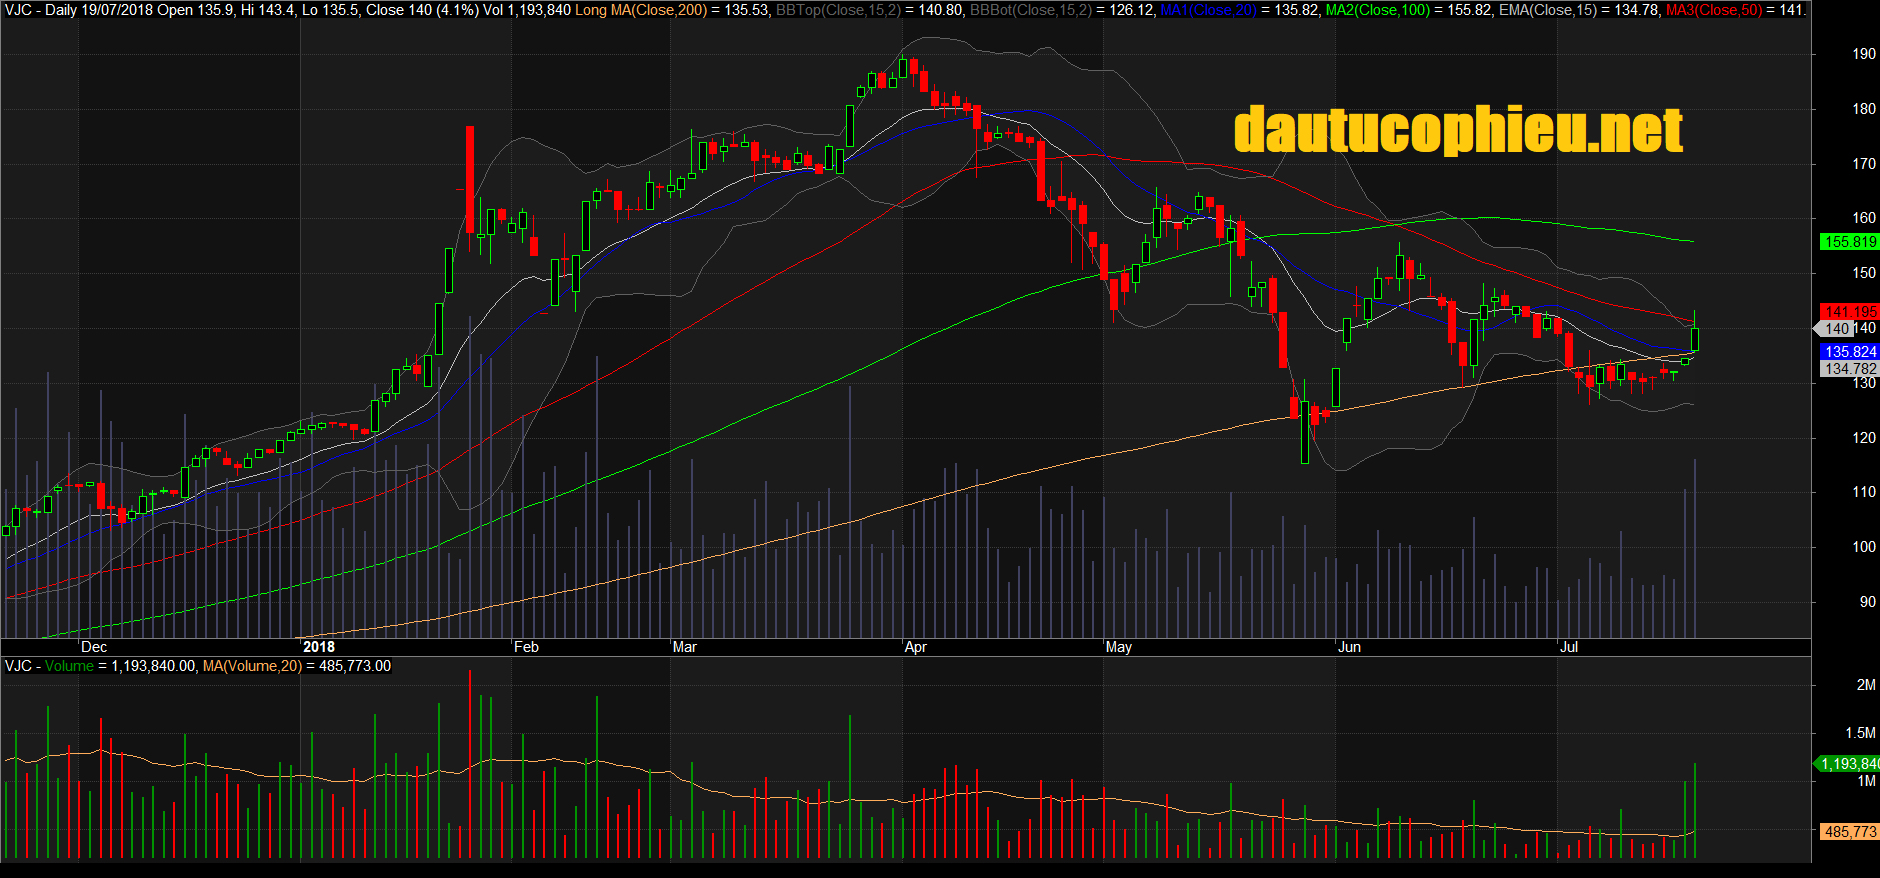Click the blue 135.824 price axis tag
This screenshot has width=1880, height=878.
click(1849, 352)
